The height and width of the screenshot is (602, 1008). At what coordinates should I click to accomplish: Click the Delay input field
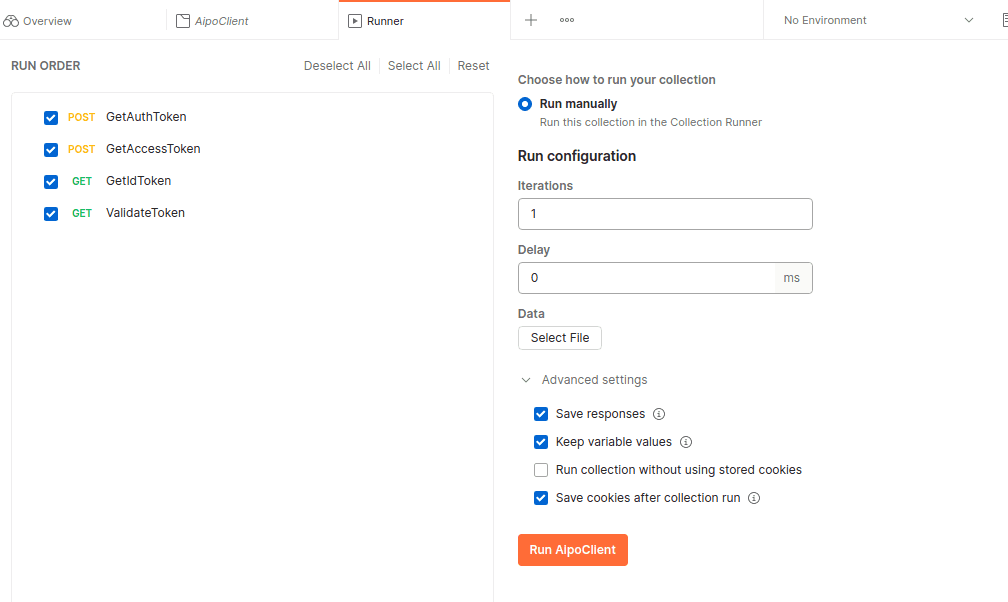coord(646,278)
